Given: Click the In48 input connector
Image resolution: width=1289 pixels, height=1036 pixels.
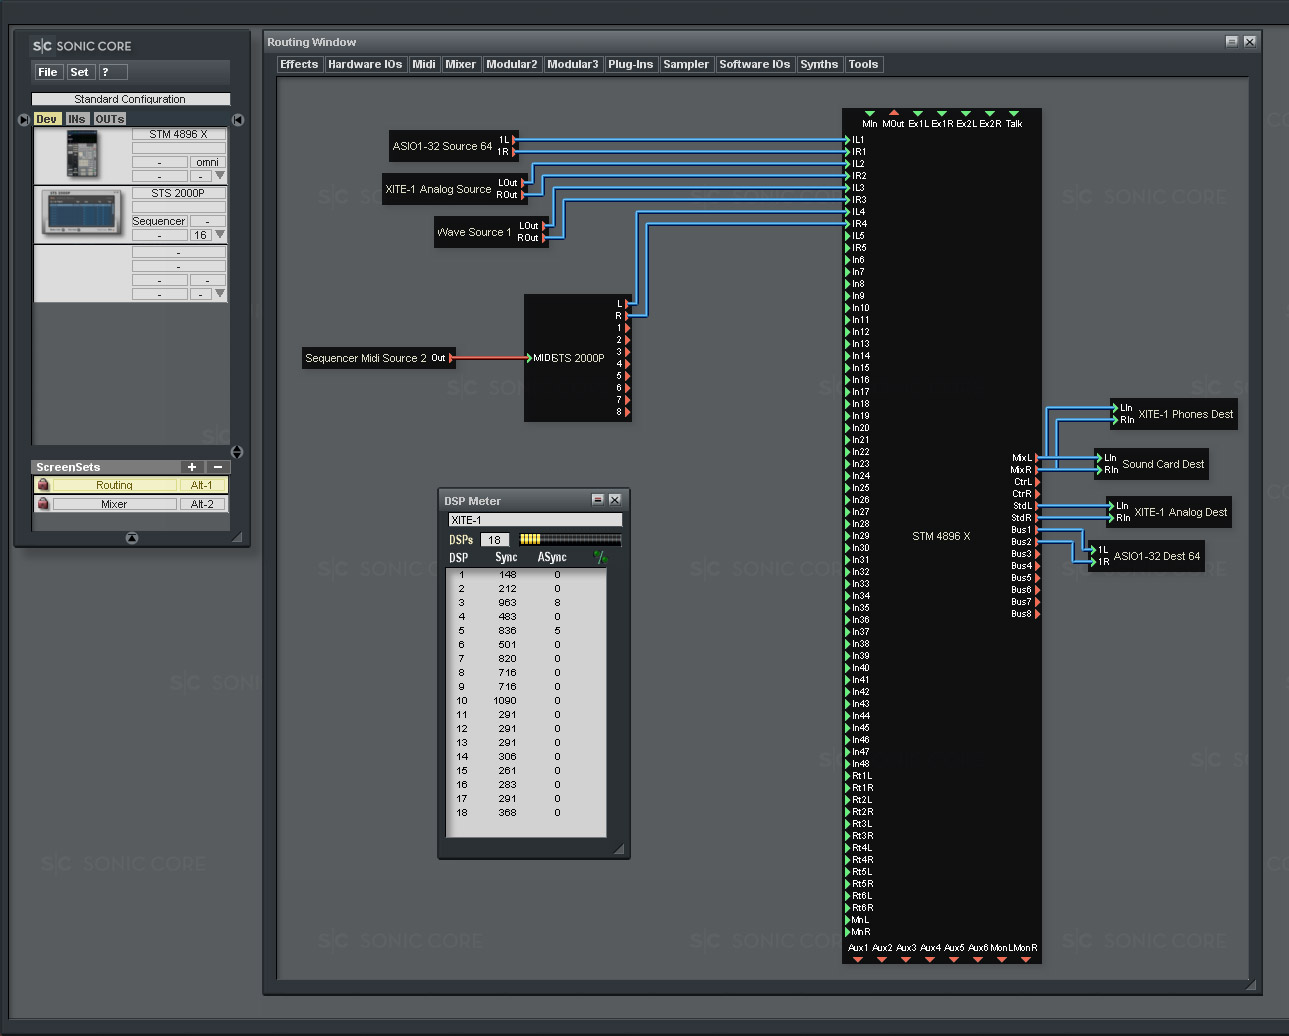Looking at the screenshot, I should (848, 764).
